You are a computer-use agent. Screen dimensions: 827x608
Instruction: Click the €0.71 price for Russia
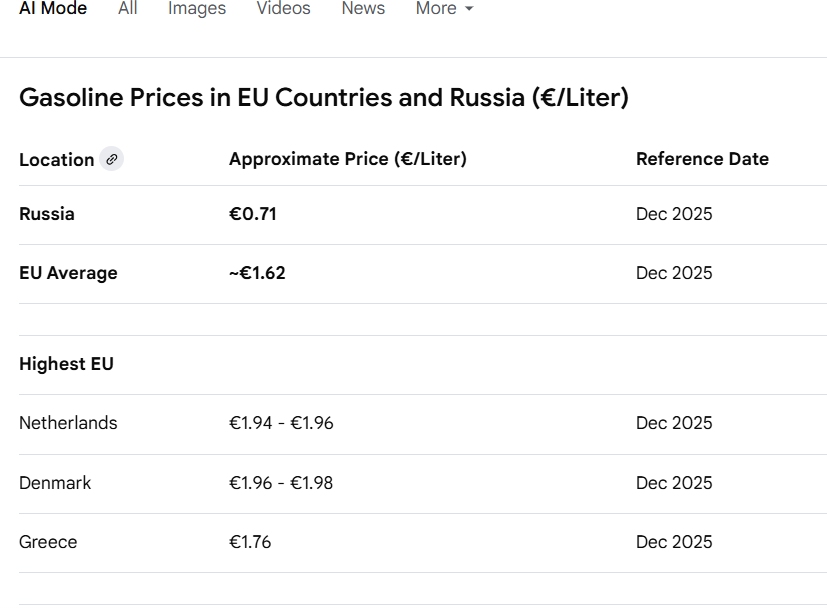click(253, 214)
